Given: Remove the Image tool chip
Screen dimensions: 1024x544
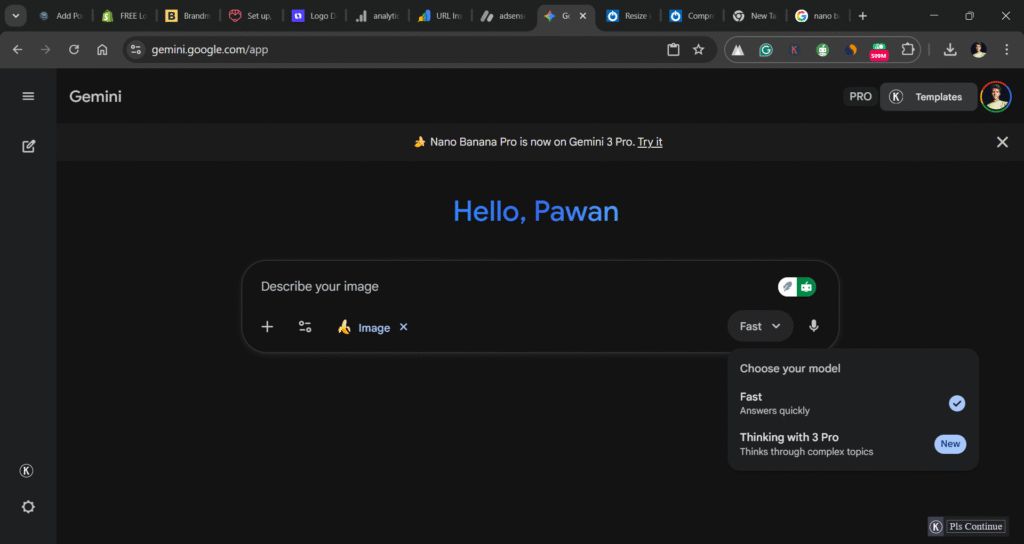Looking at the screenshot, I should (x=404, y=327).
